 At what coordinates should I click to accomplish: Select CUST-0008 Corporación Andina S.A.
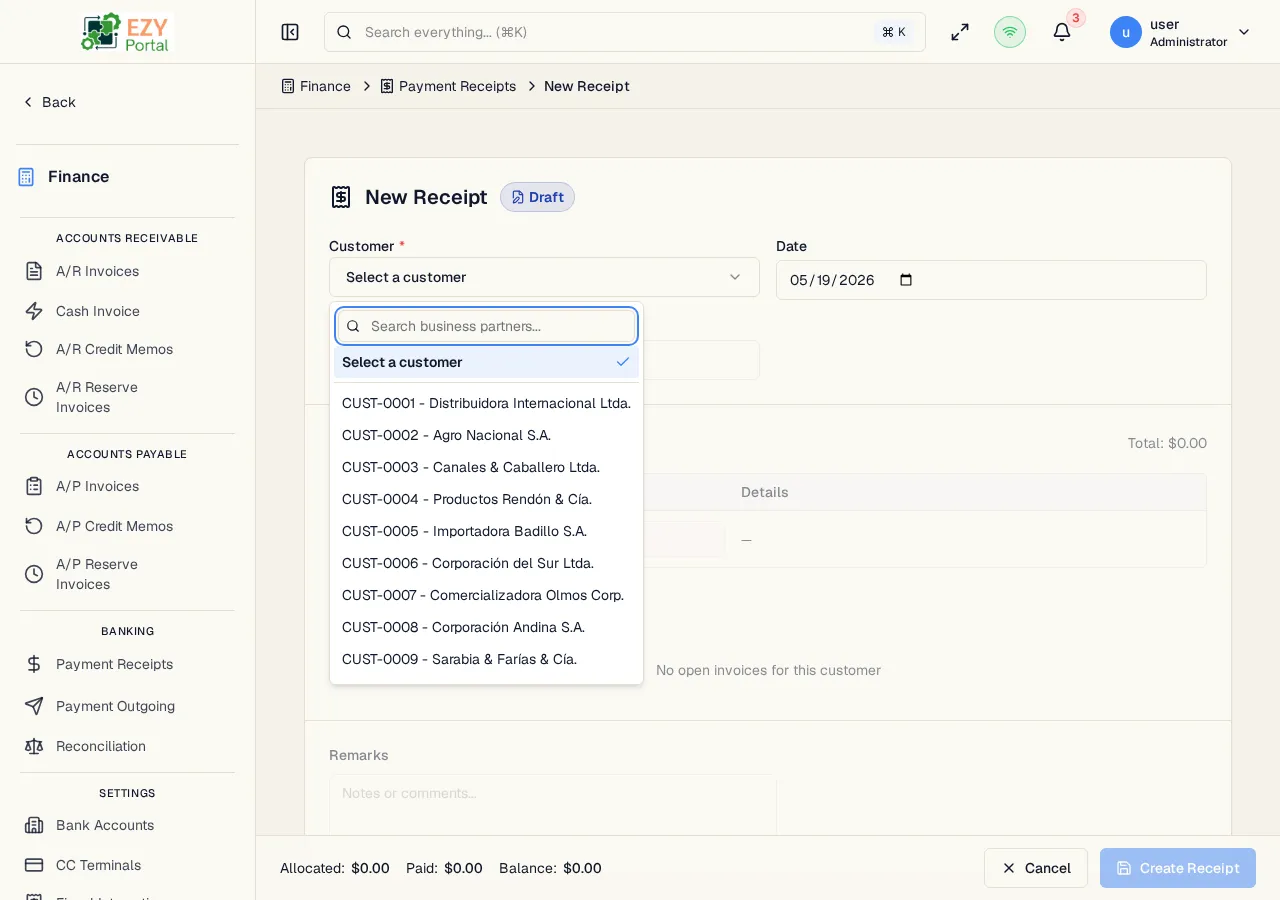coord(486,627)
